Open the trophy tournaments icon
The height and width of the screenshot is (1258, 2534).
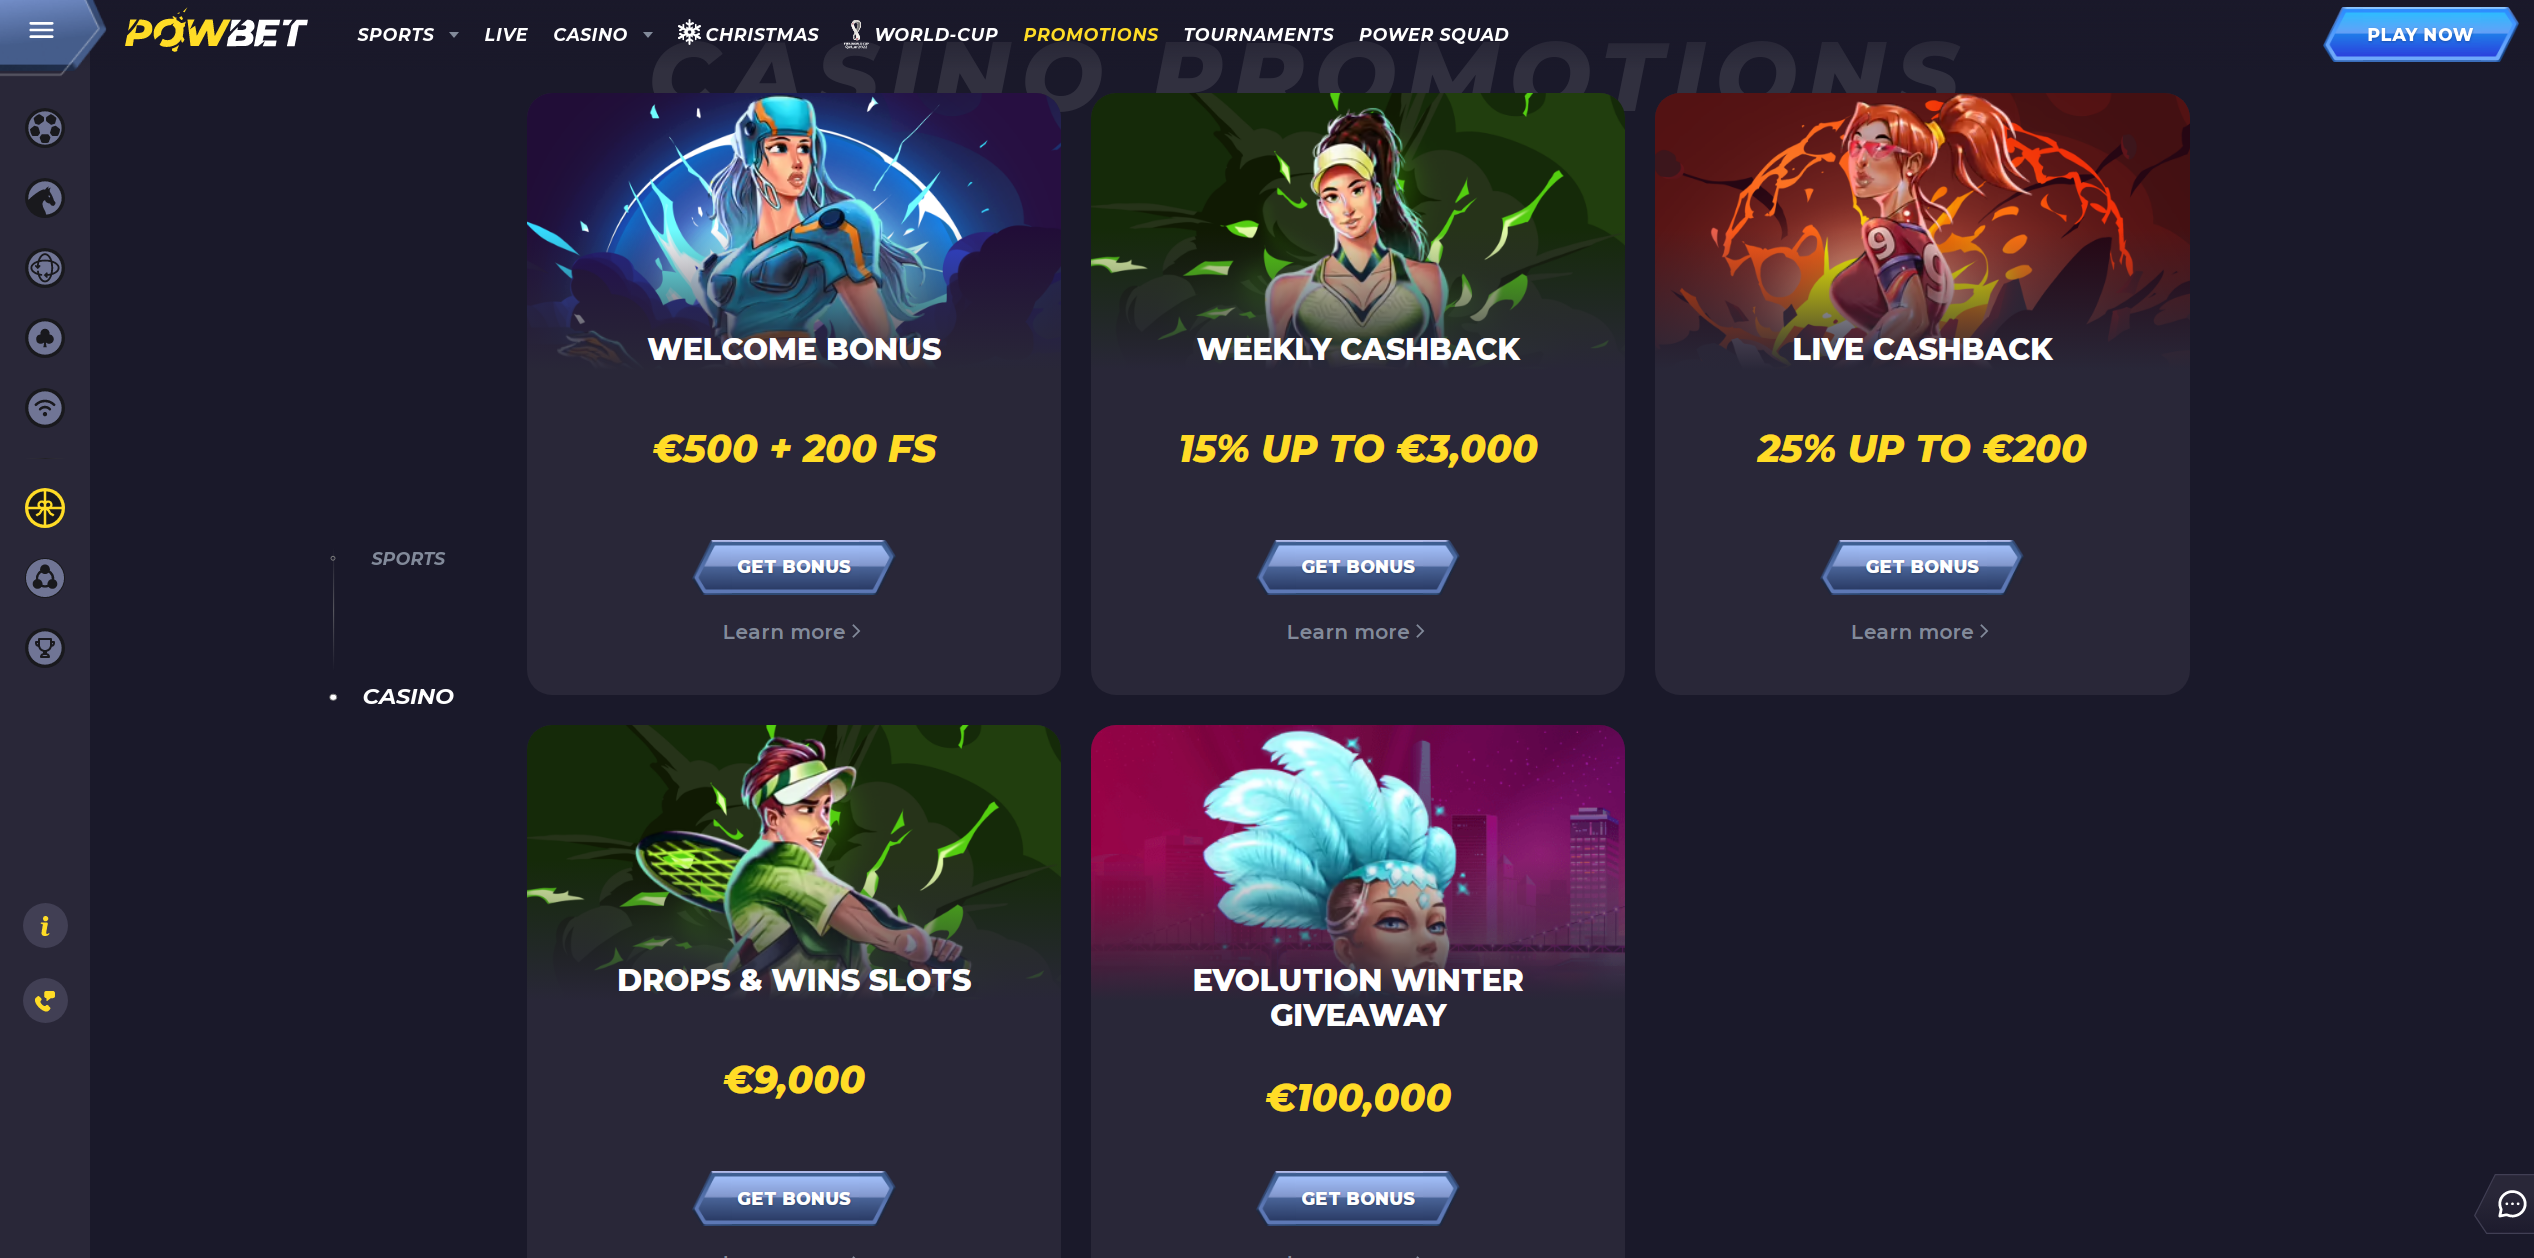(x=45, y=648)
